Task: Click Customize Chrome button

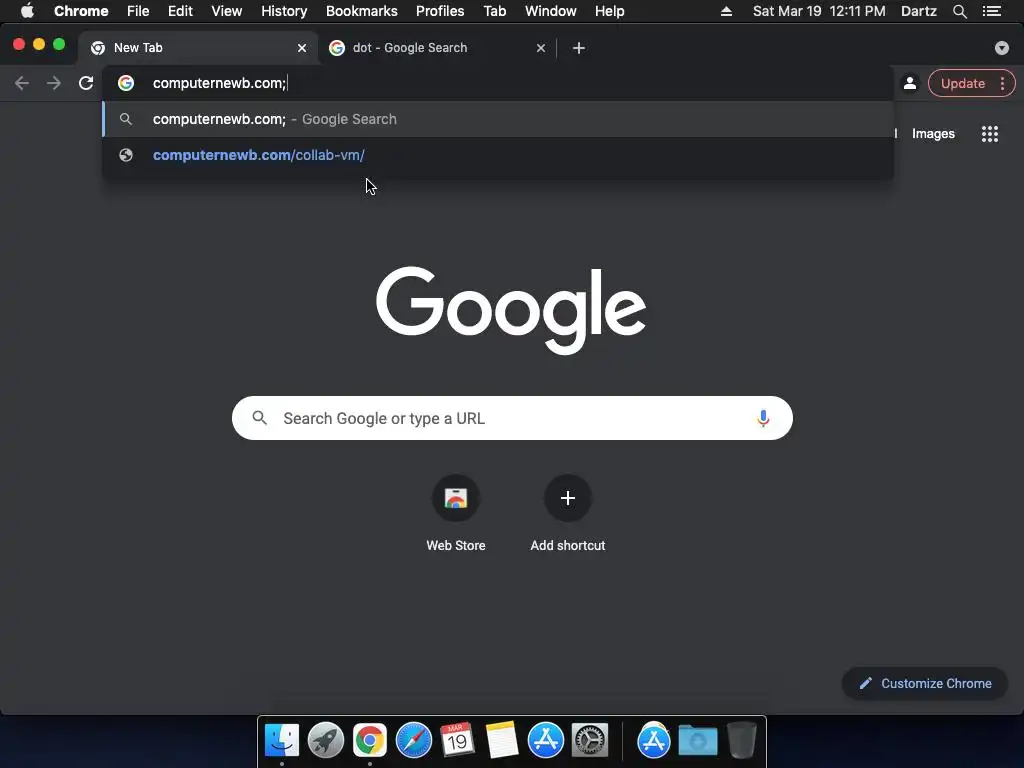Action: 925,683
